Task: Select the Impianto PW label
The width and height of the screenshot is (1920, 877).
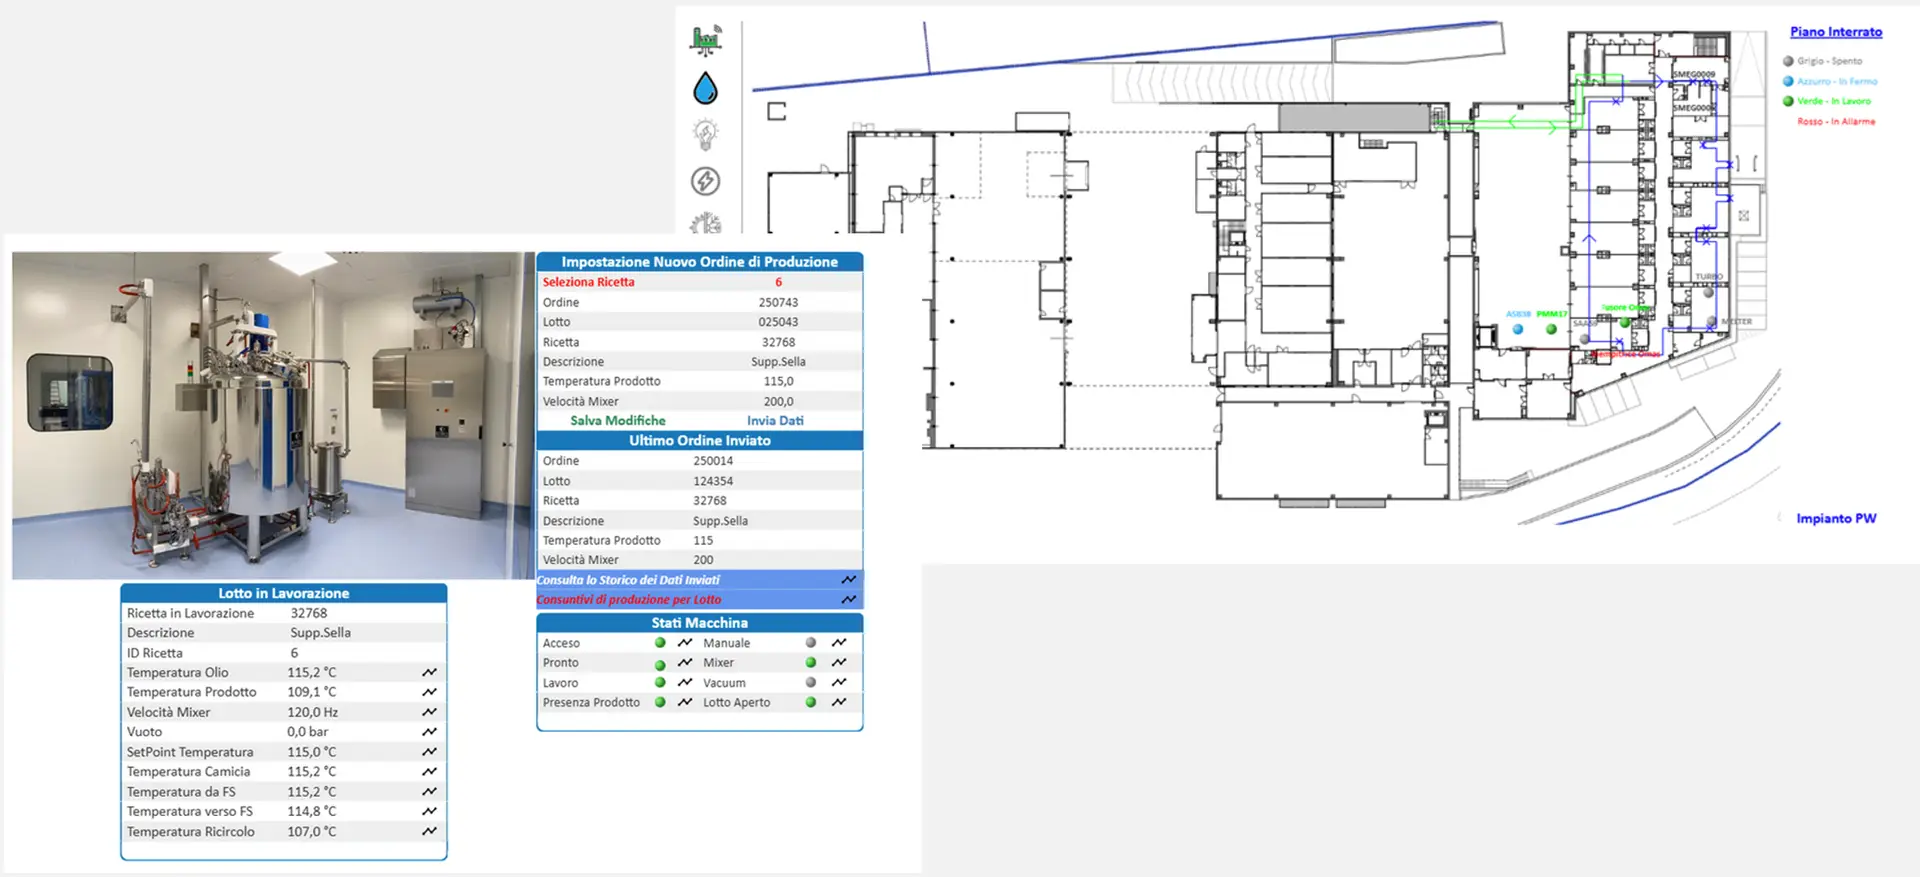Action: (x=1836, y=518)
